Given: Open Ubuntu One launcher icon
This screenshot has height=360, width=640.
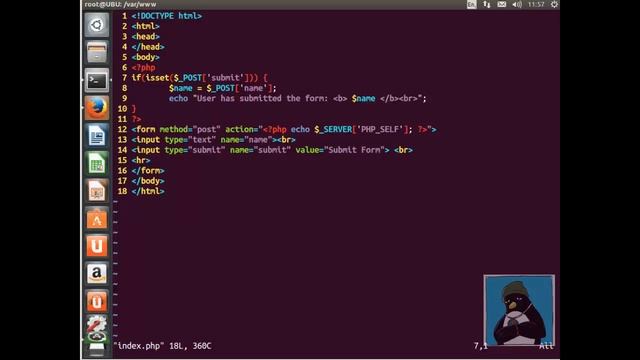Looking at the screenshot, I should (x=97, y=247).
